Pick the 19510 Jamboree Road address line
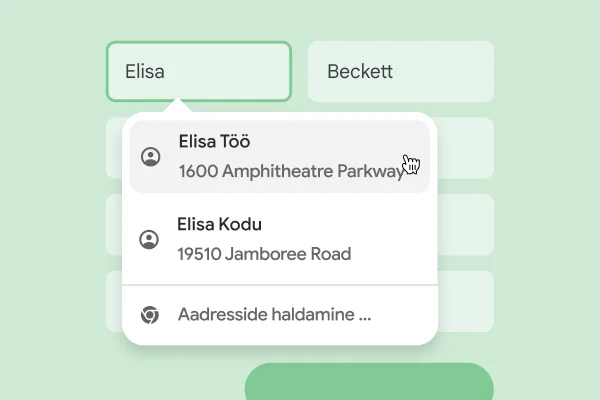This screenshot has height=400, width=600. click(264, 254)
